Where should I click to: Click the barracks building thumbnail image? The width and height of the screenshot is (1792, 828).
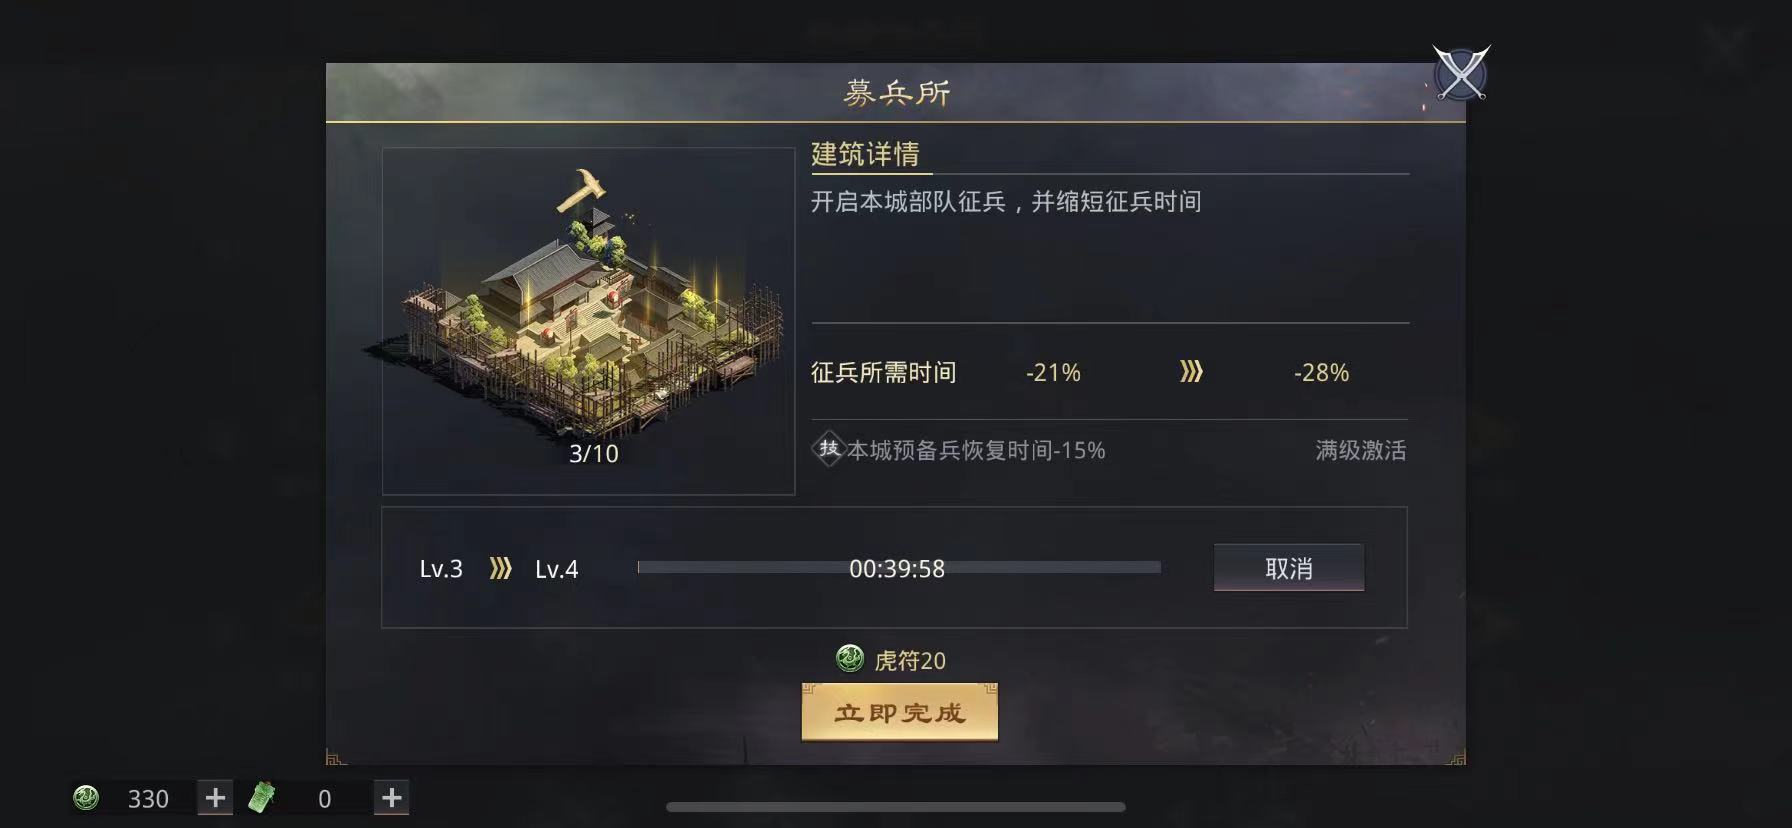point(588,321)
